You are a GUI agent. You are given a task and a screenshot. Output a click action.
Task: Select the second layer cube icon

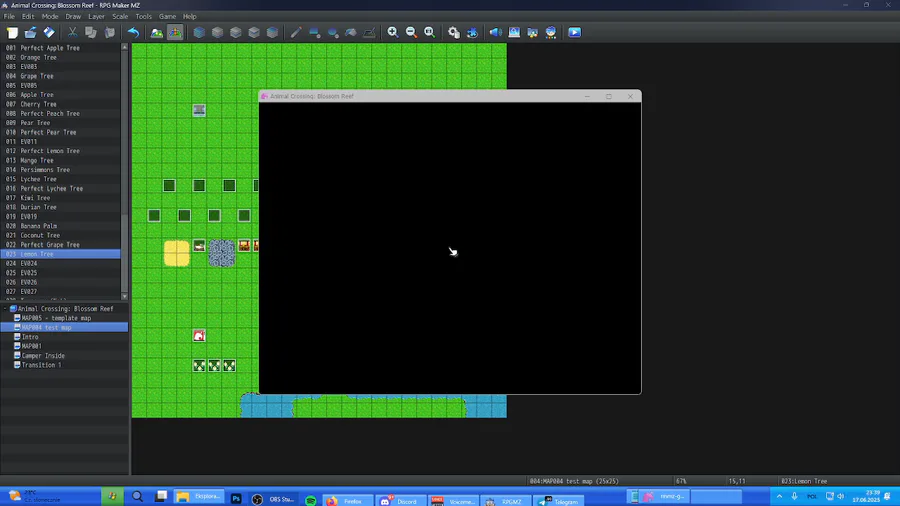point(218,33)
